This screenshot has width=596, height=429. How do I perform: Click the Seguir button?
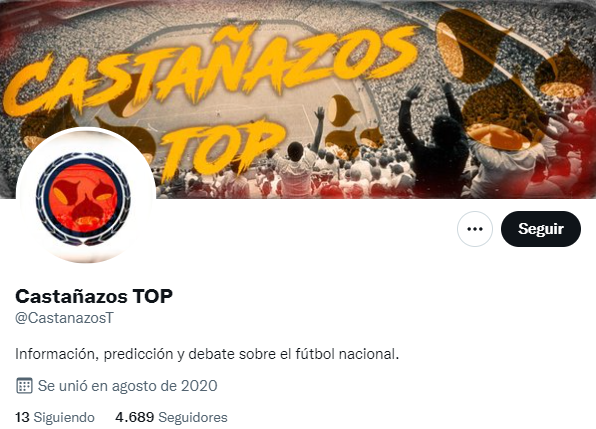(x=541, y=229)
